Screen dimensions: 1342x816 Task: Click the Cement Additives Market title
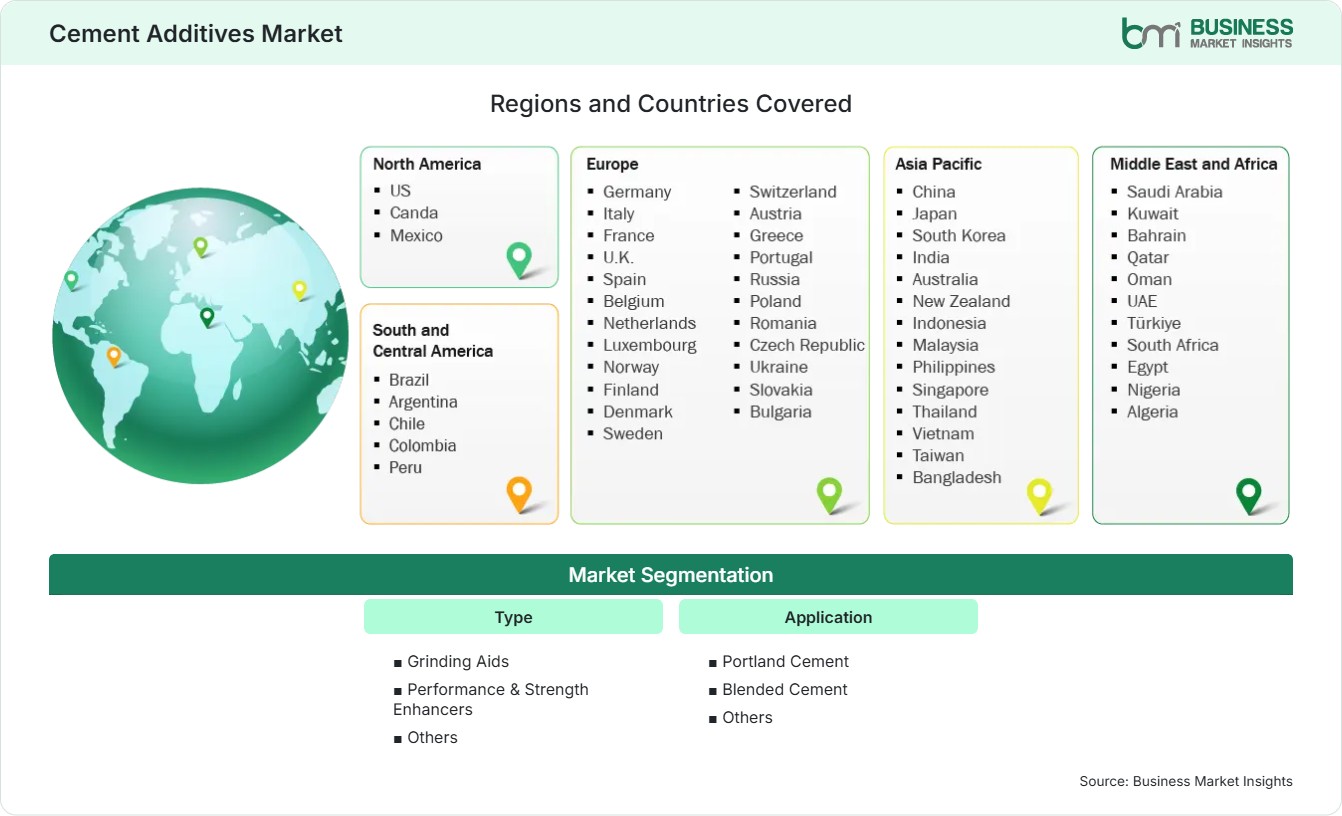(196, 33)
